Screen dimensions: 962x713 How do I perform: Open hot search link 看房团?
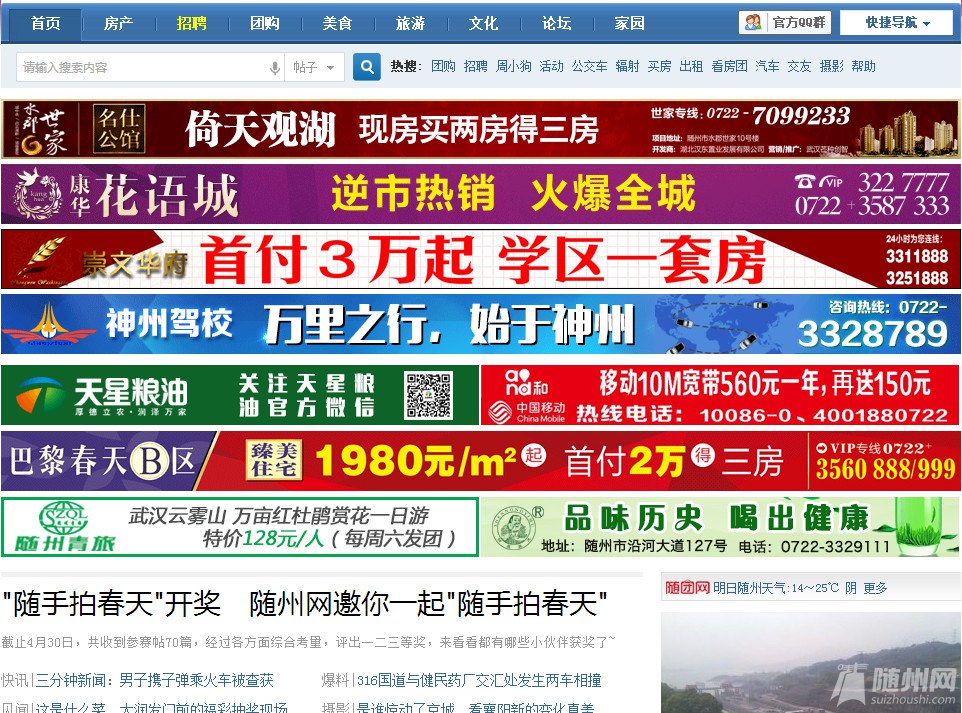(729, 66)
